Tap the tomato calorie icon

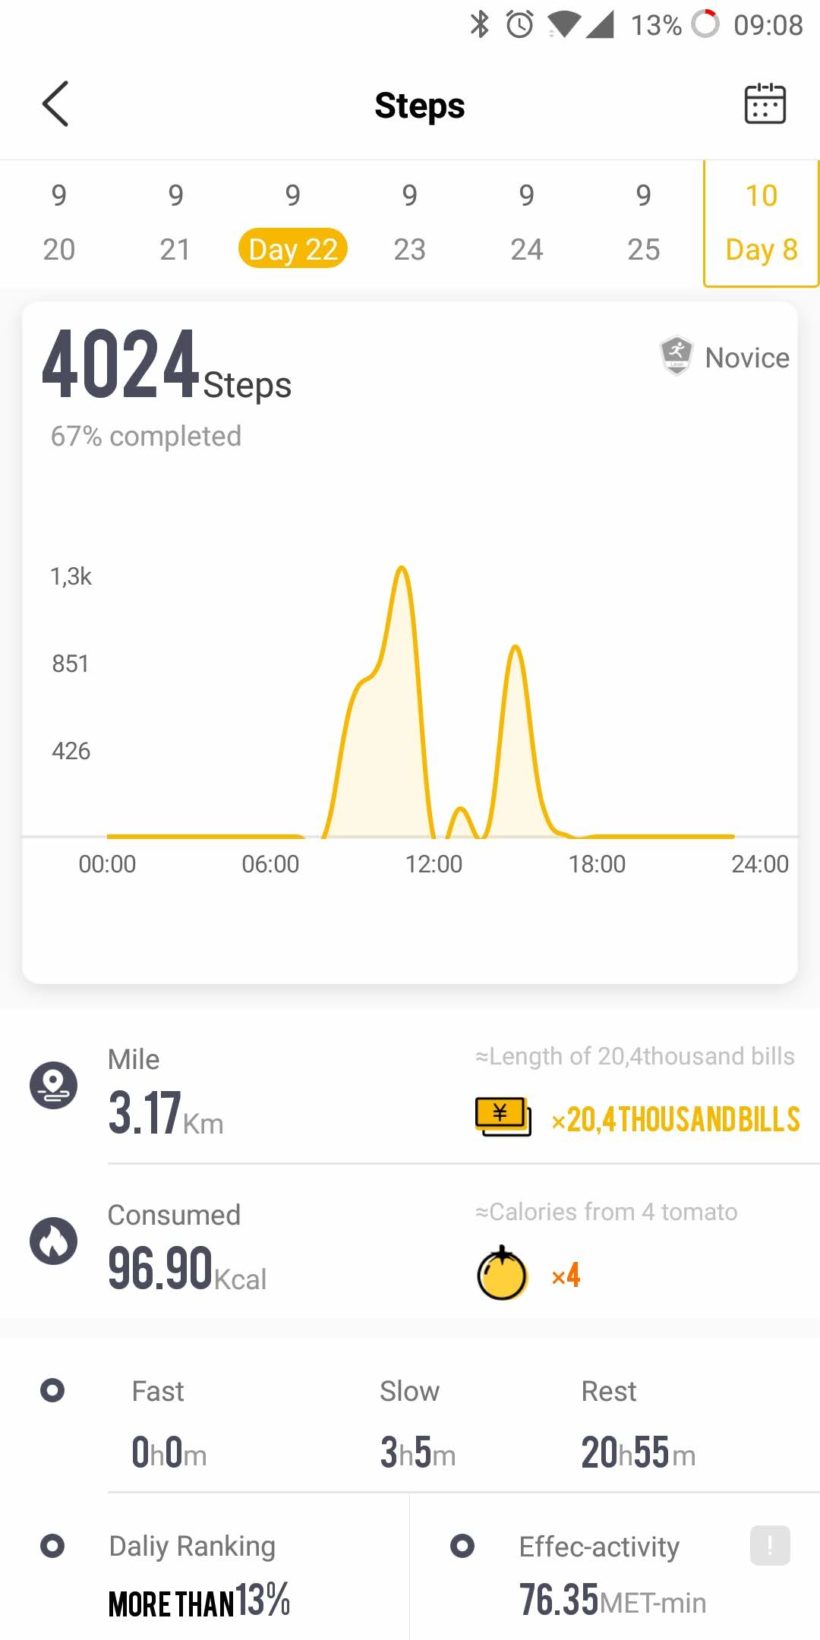coord(502,1273)
